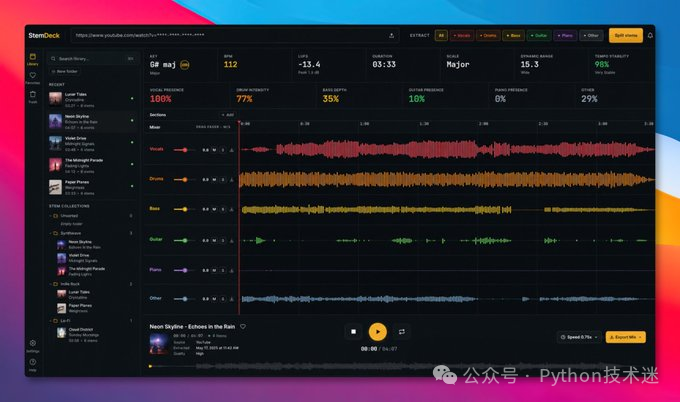Mute the Drums track

pyautogui.click(x=214, y=179)
